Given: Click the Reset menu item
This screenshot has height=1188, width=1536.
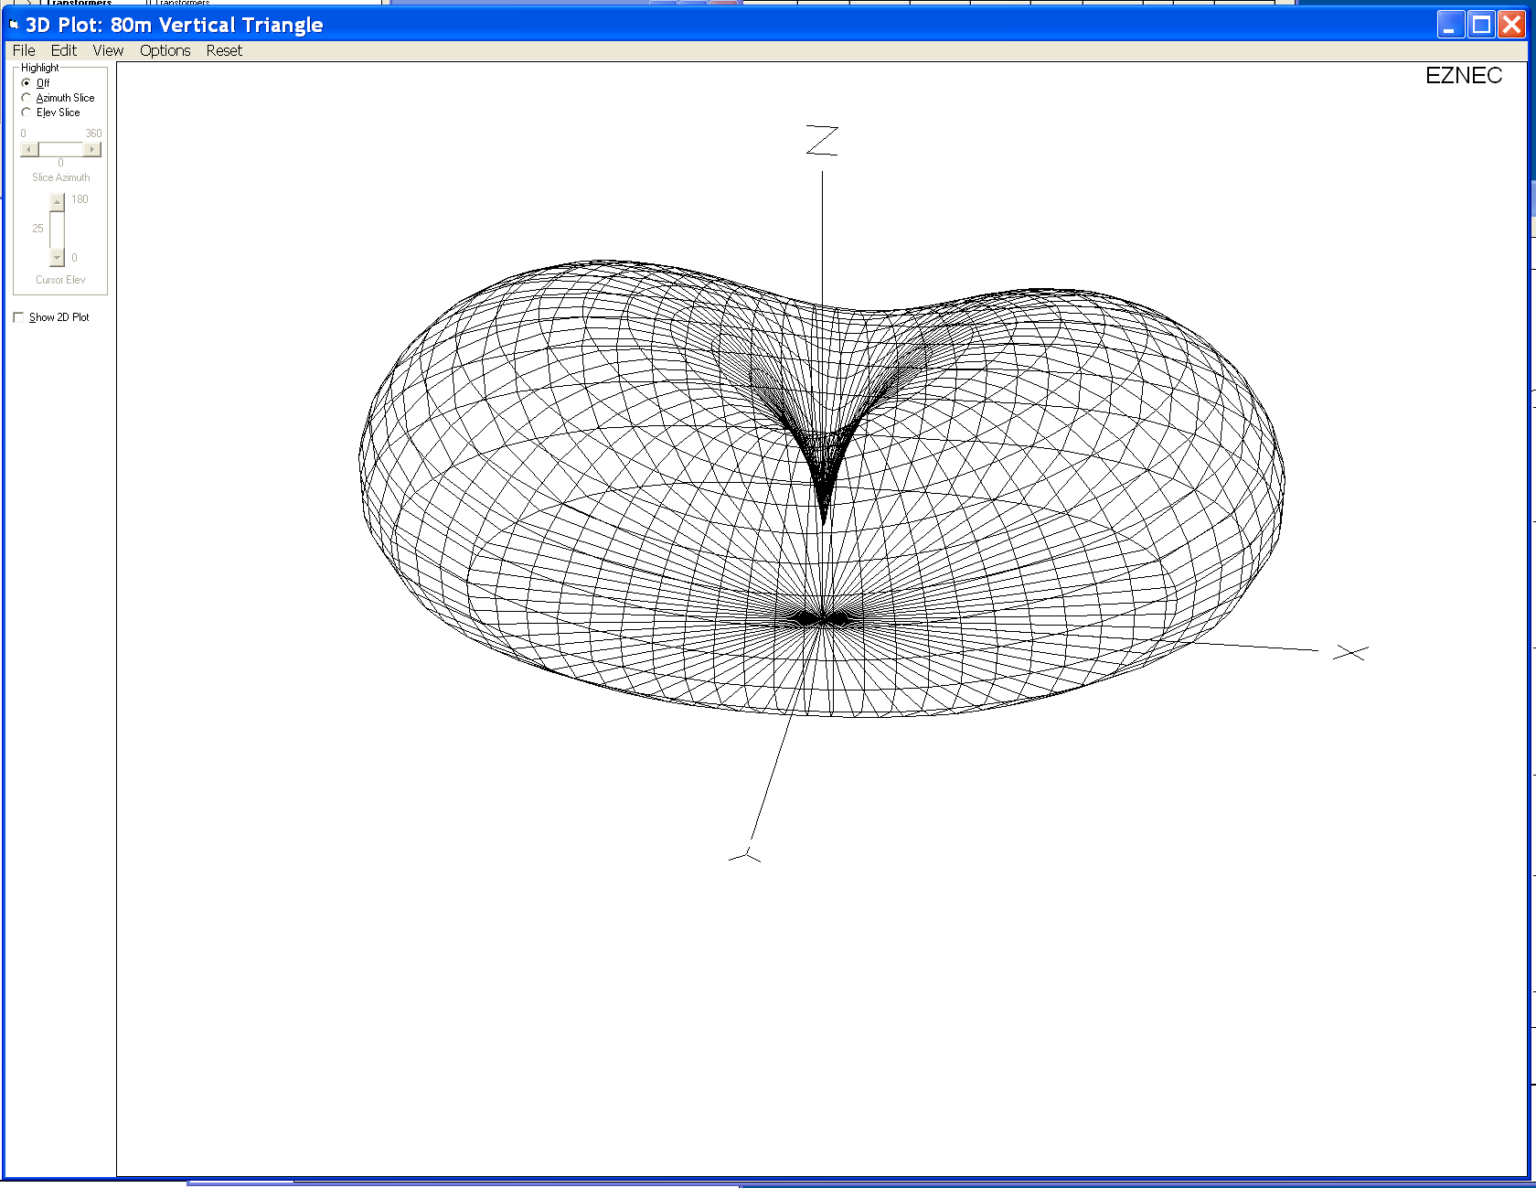Looking at the screenshot, I should 224,50.
